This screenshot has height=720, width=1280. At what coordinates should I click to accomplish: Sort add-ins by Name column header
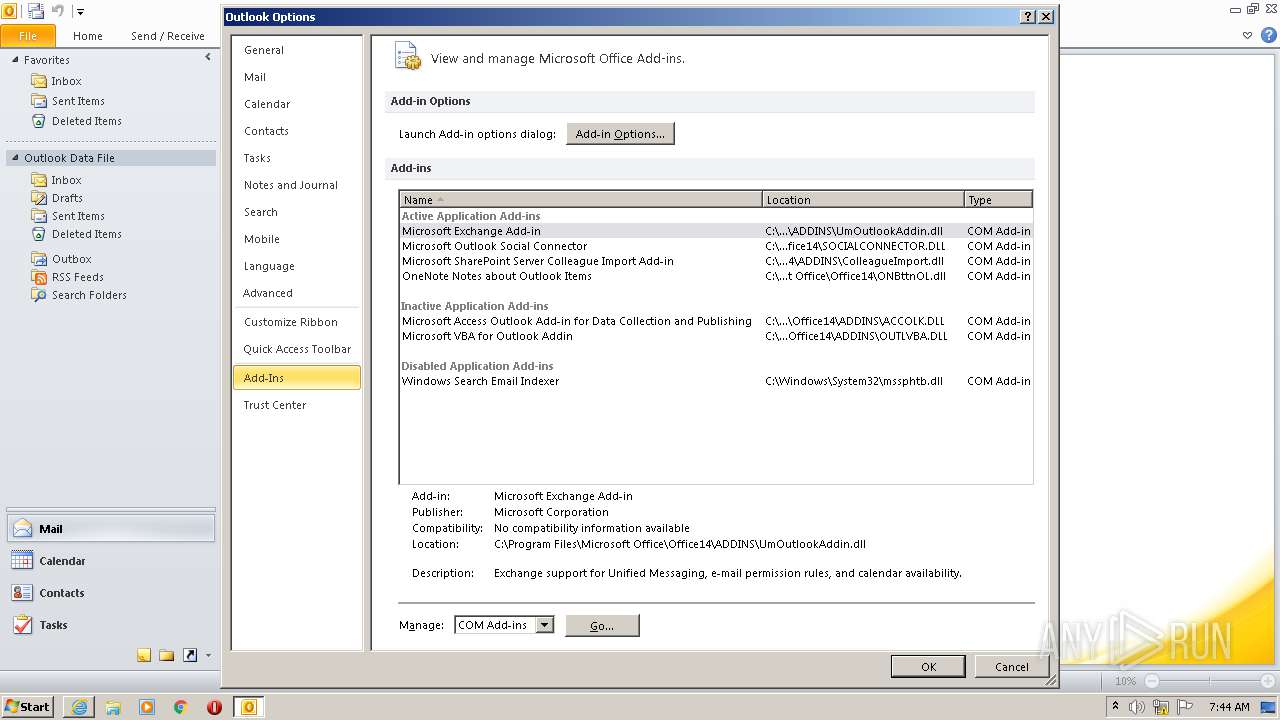580,200
